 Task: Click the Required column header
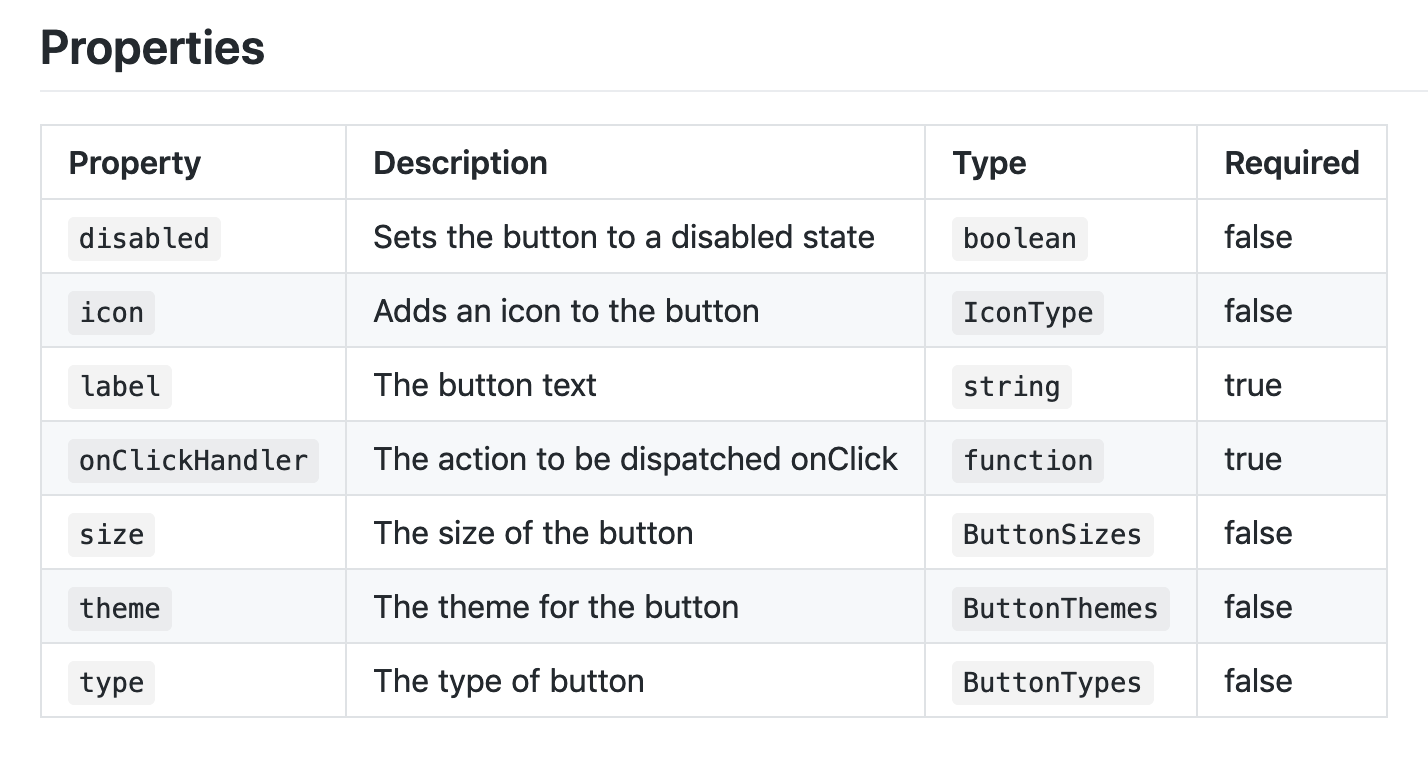coord(1291,163)
